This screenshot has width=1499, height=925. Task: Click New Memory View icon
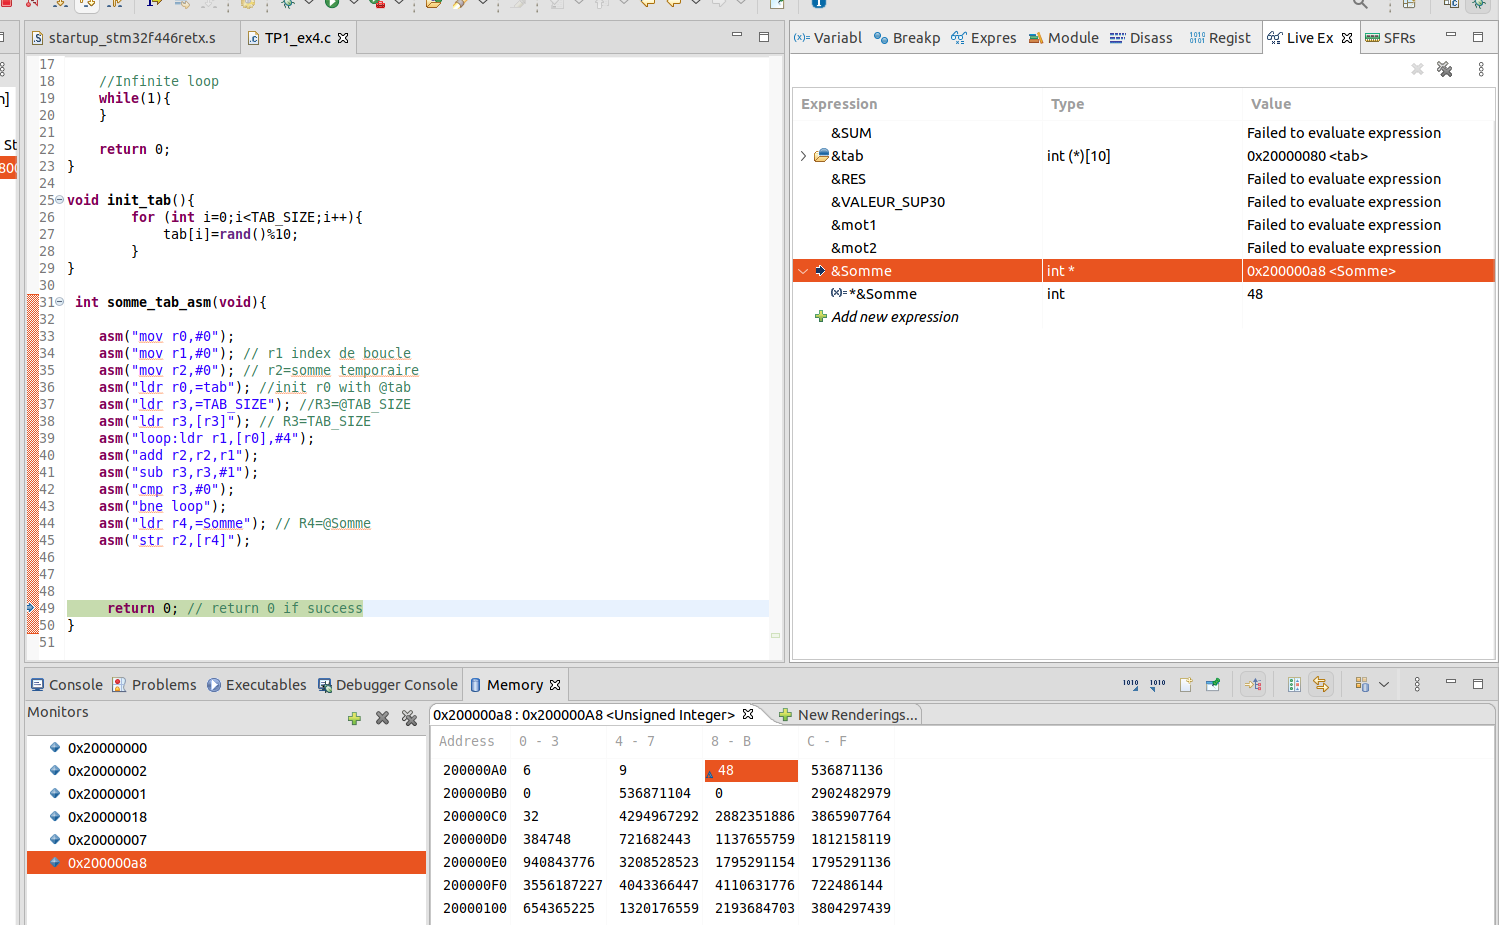point(1186,685)
